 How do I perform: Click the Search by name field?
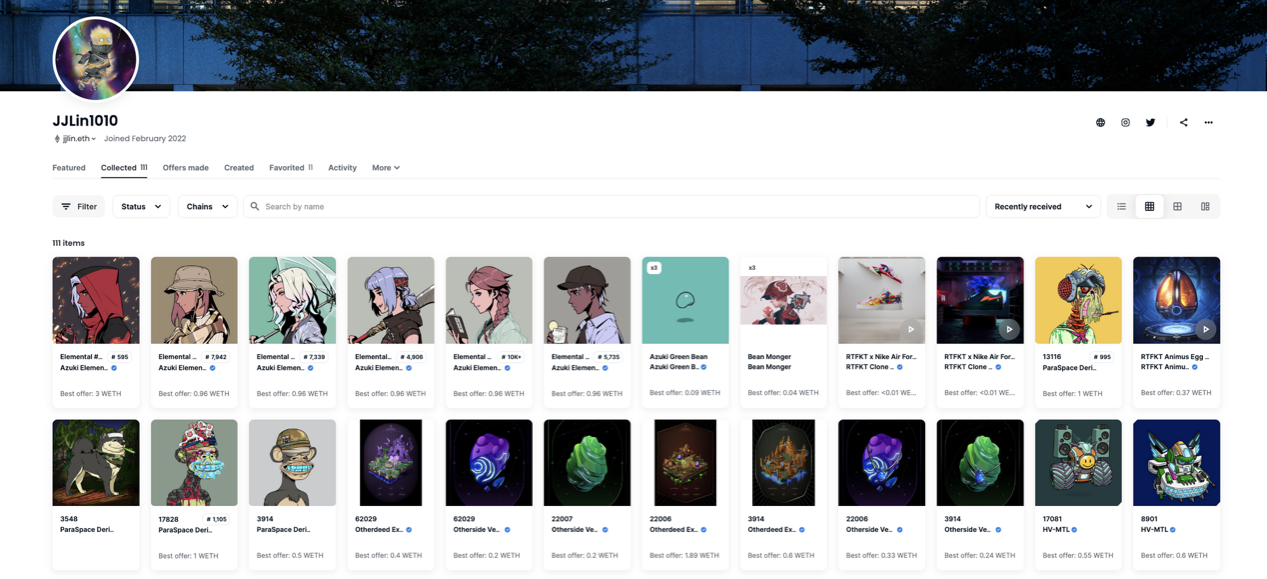[x=610, y=207]
